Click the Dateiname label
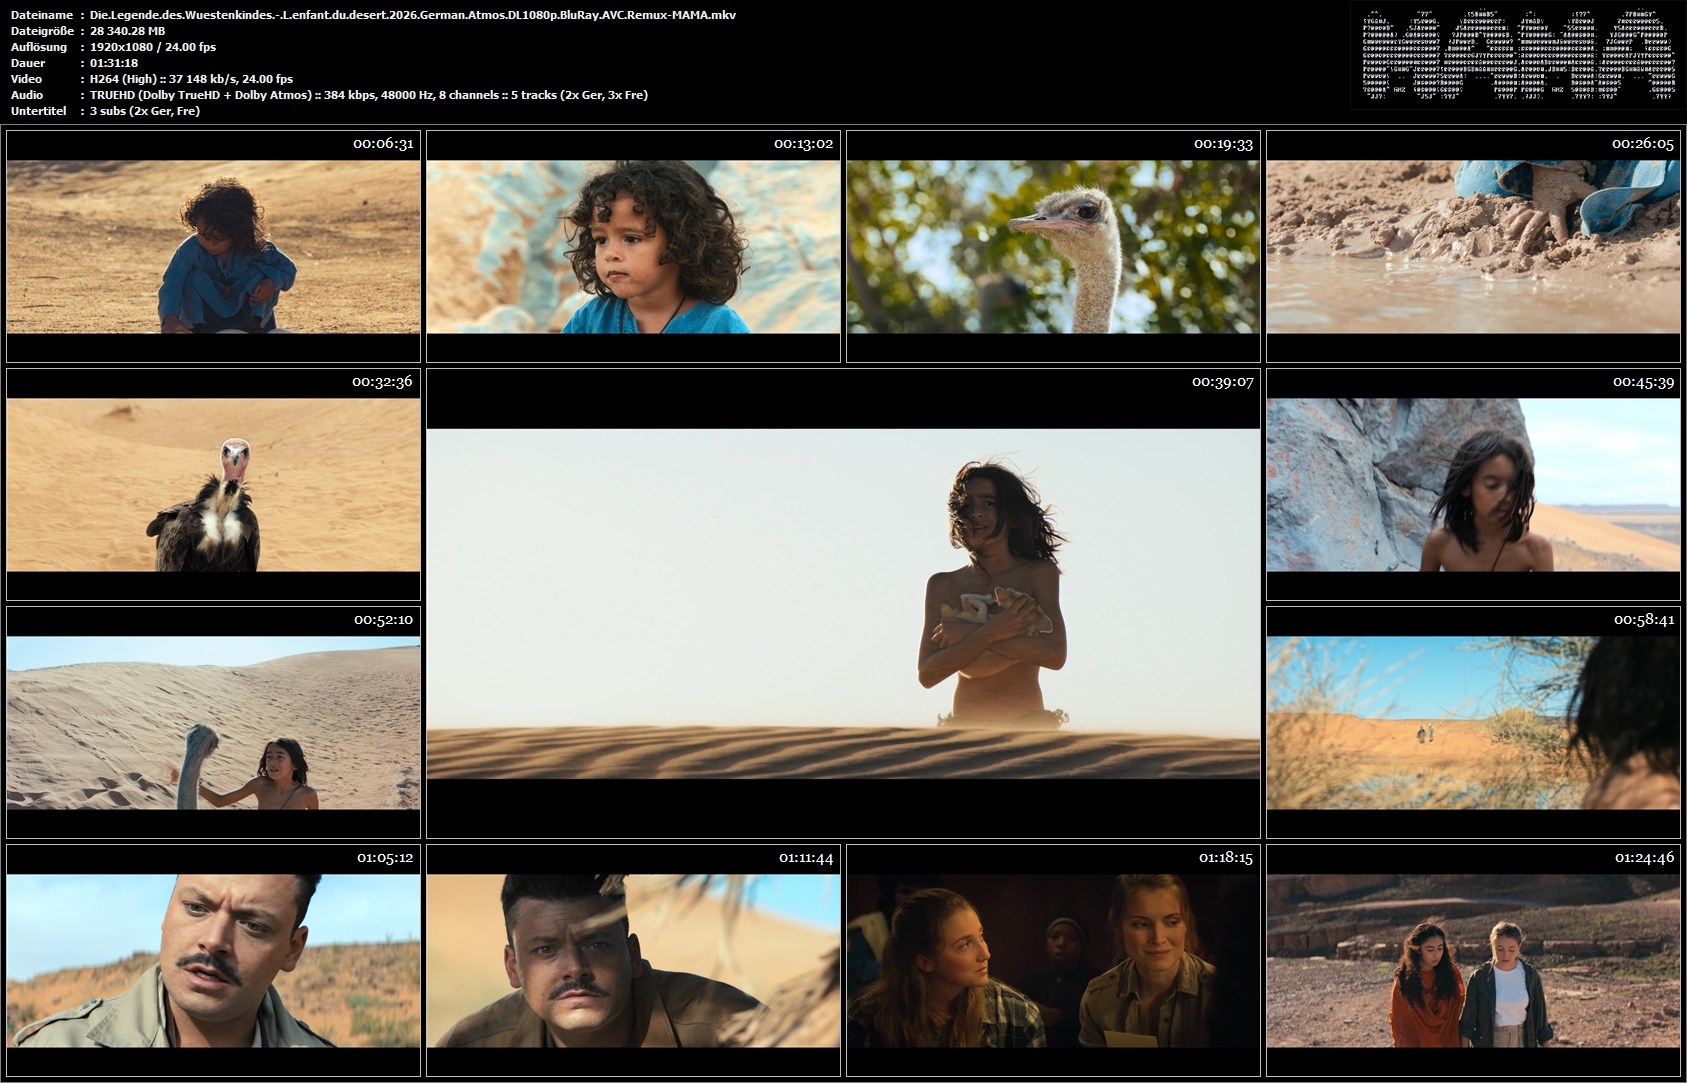This screenshot has width=1687, height=1083. point(42,15)
